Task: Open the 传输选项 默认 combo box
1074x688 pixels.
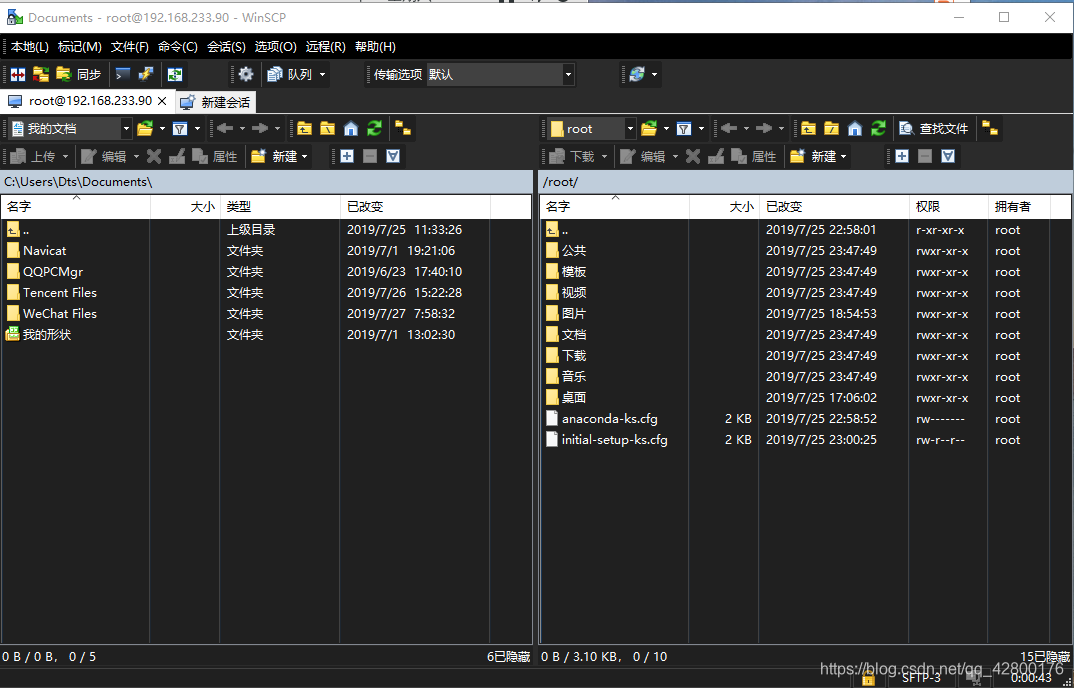Action: (500, 75)
